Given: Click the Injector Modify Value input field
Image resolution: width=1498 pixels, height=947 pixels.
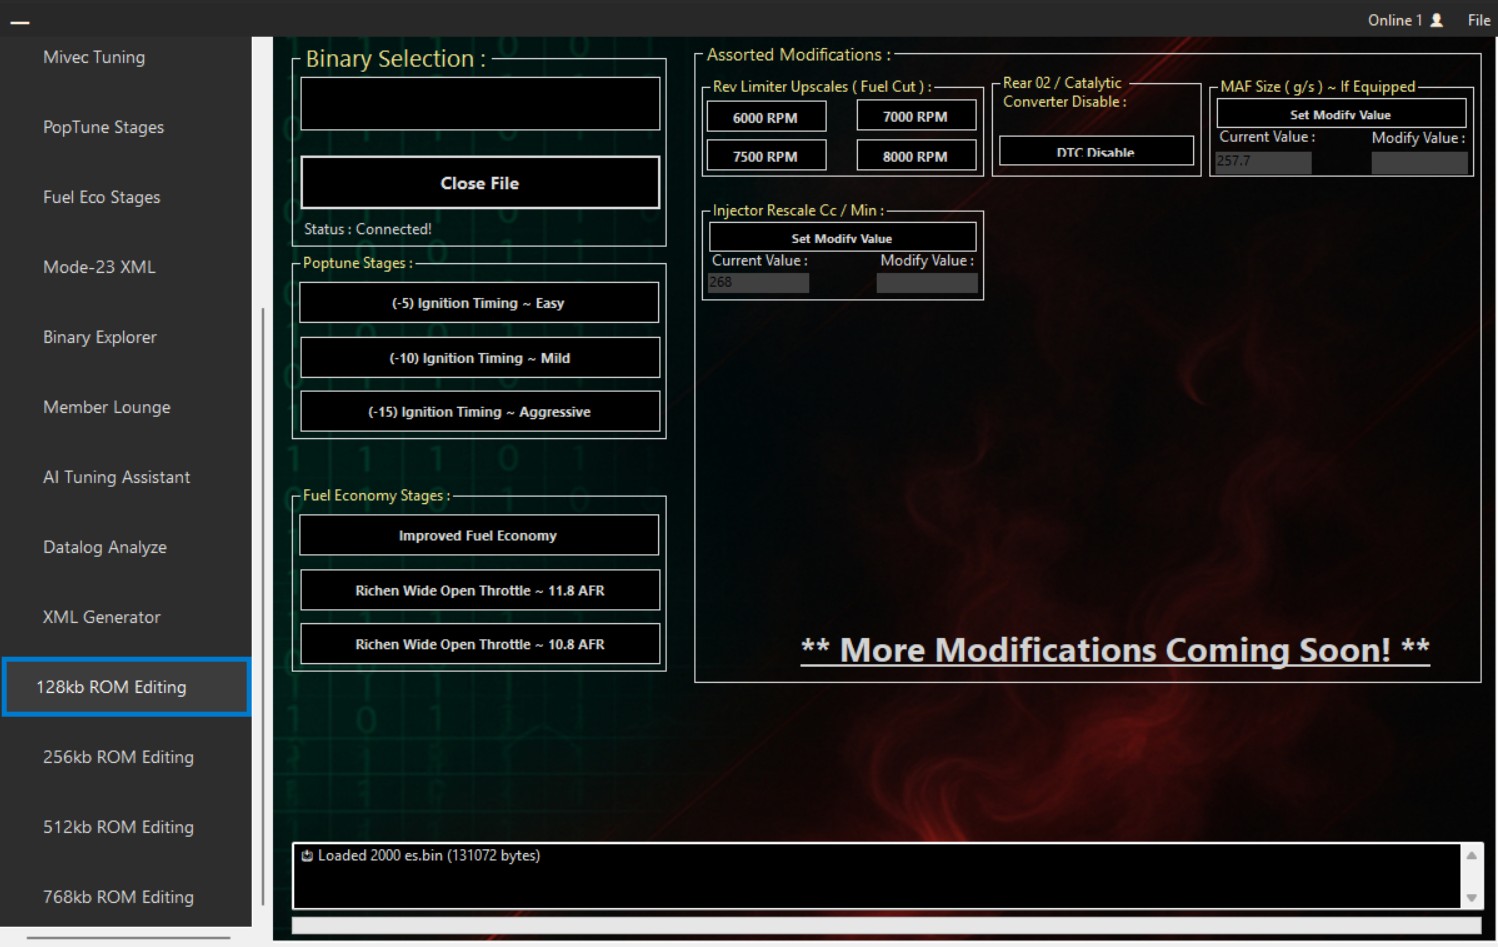Looking at the screenshot, I should click(925, 282).
